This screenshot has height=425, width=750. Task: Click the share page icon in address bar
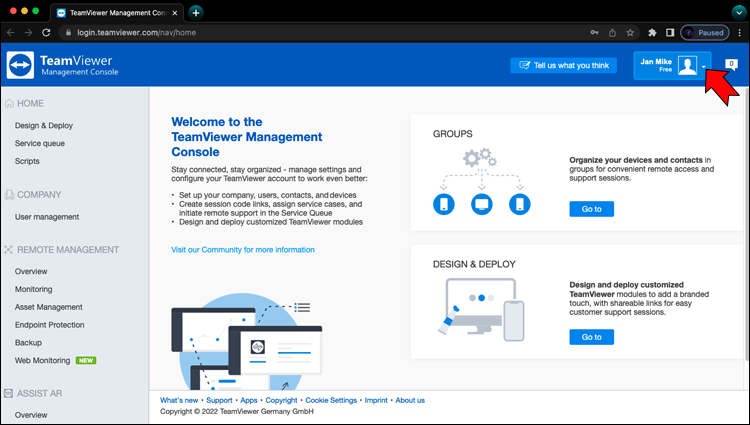(x=612, y=33)
